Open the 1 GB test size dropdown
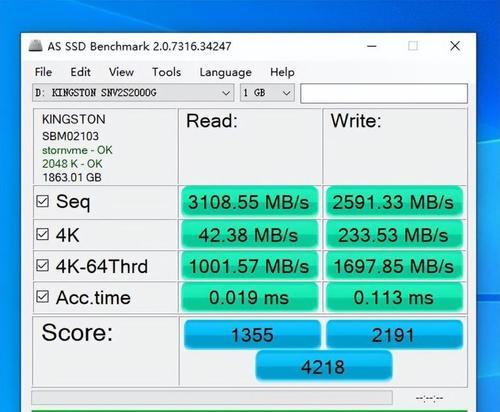This screenshot has height=412, width=500. click(x=267, y=93)
